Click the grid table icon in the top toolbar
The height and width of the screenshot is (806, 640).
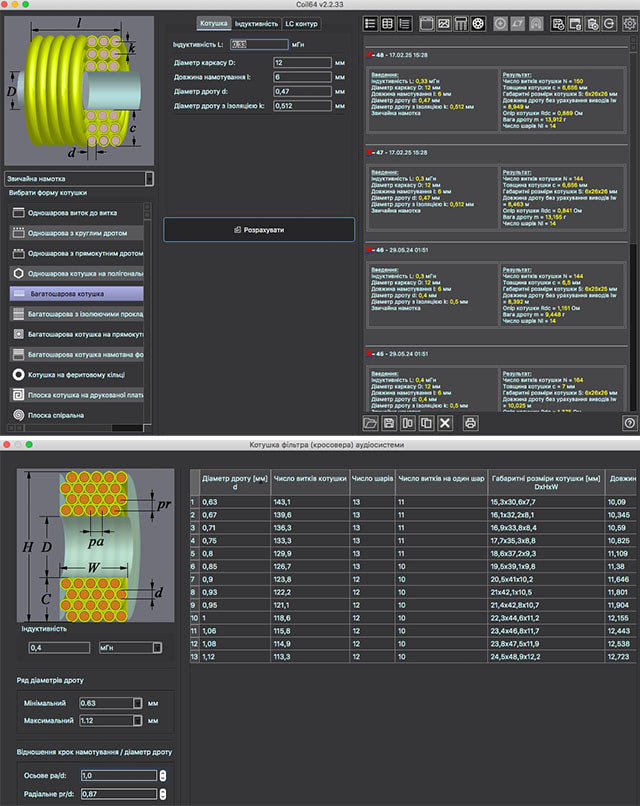(x=388, y=24)
